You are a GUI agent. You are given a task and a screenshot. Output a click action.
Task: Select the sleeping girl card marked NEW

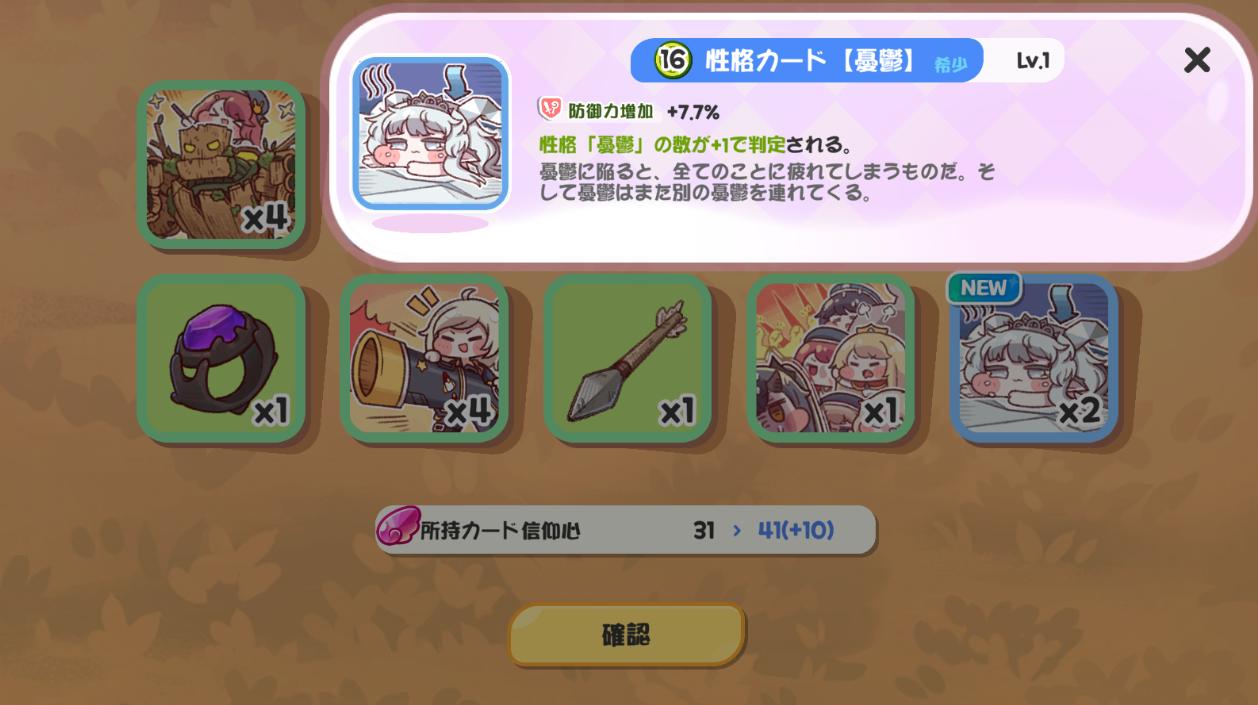pyautogui.click(x=1034, y=358)
